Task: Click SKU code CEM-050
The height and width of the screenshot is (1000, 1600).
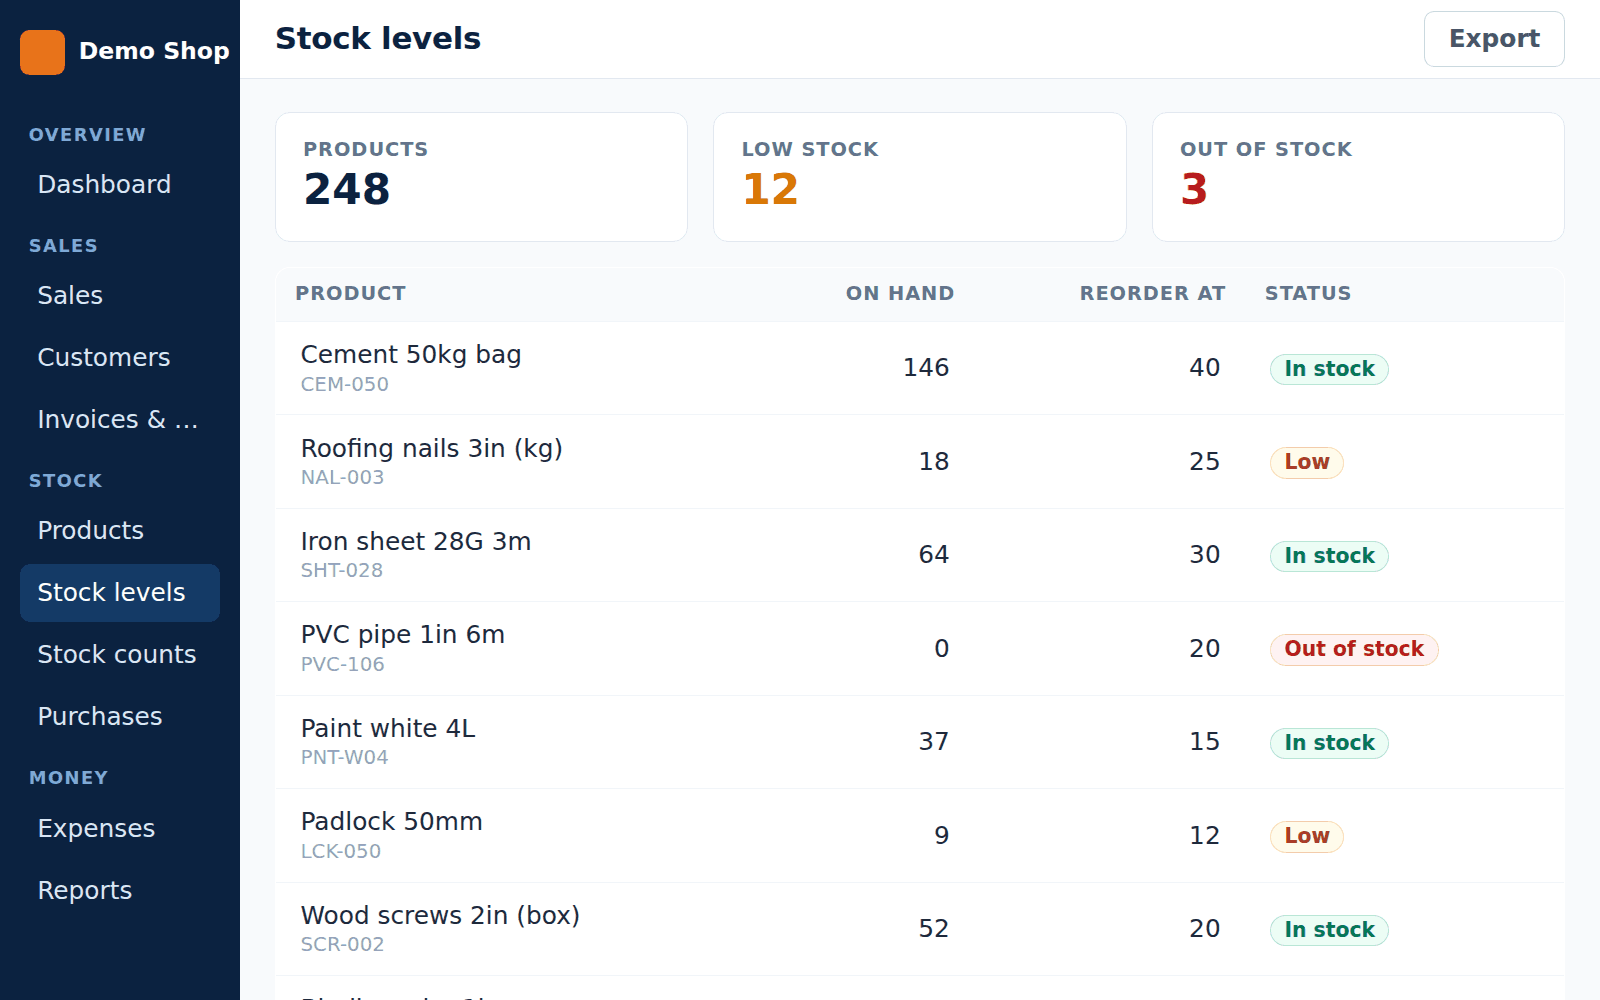Action: click(345, 384)
